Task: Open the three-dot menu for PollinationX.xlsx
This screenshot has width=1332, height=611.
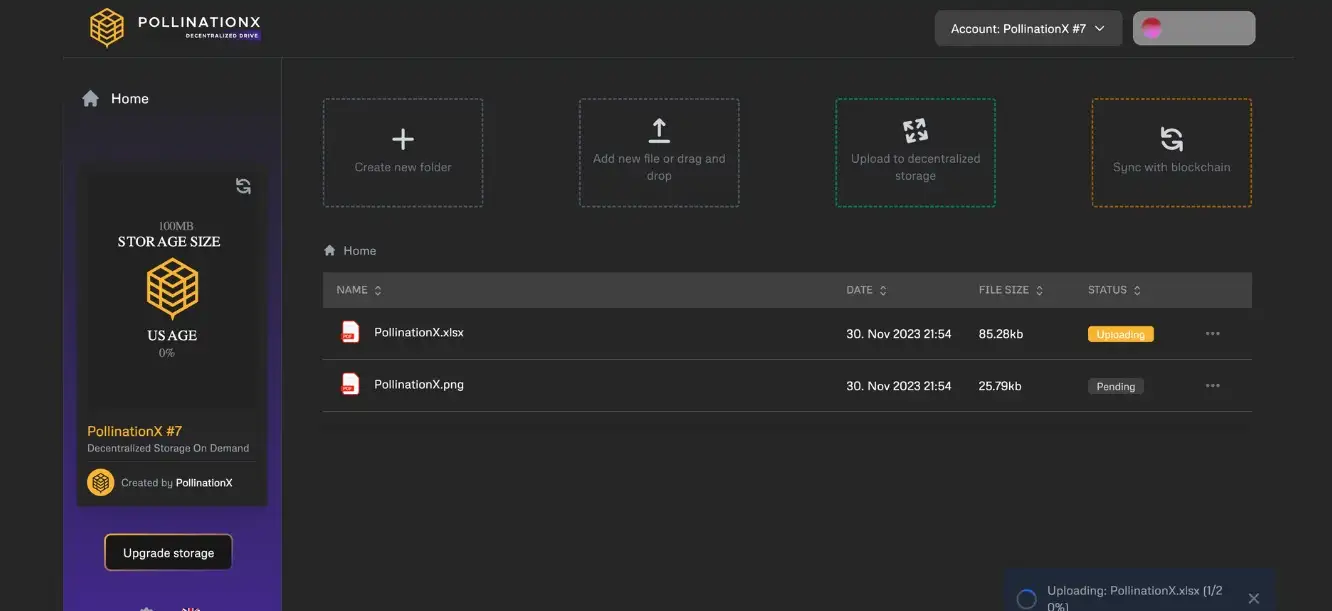Action: pyautogui.click(x=1213, y=334)
